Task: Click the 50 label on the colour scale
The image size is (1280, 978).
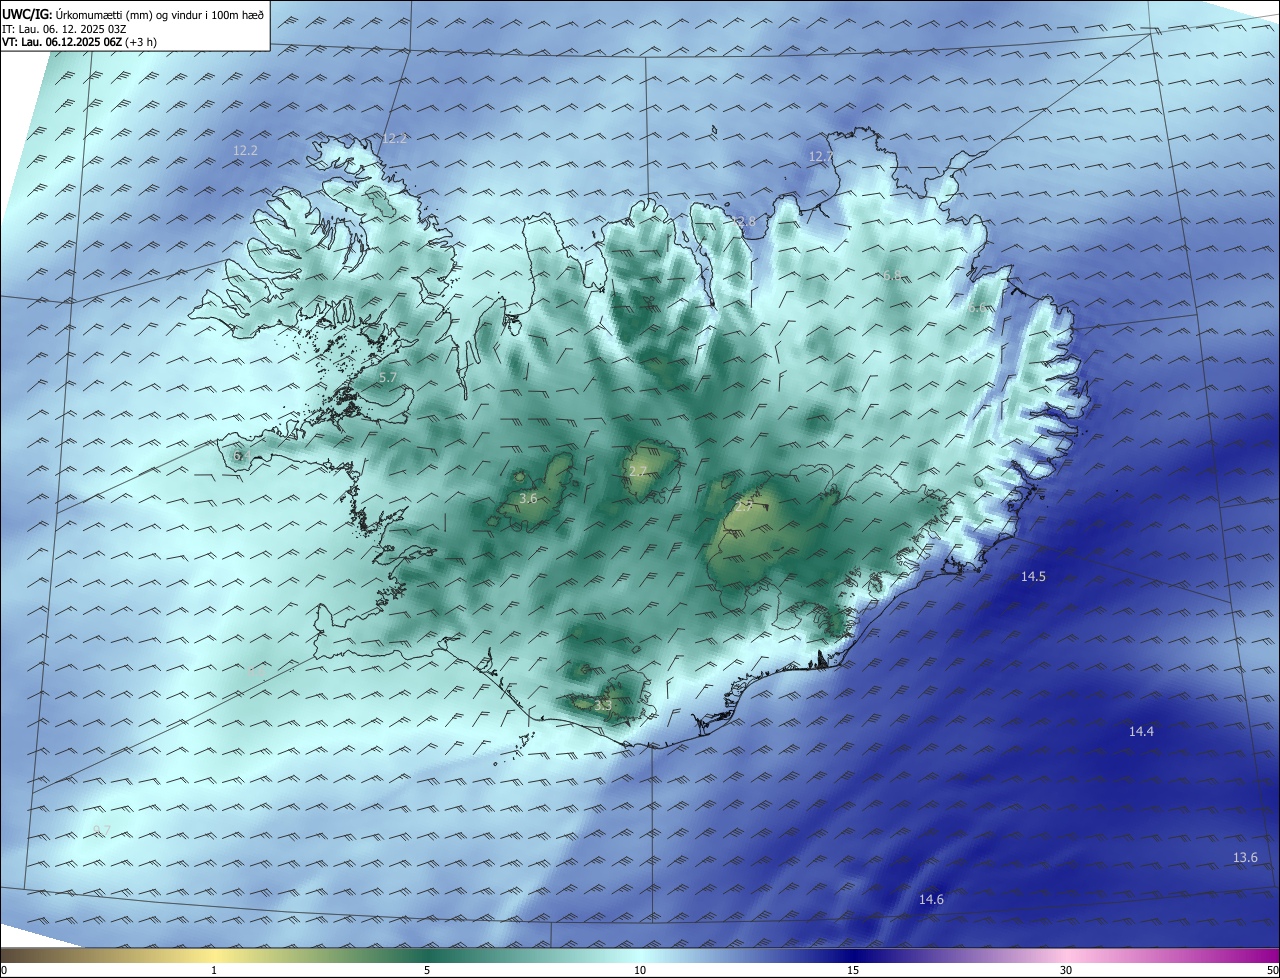Action: [x=1272, y=970]
